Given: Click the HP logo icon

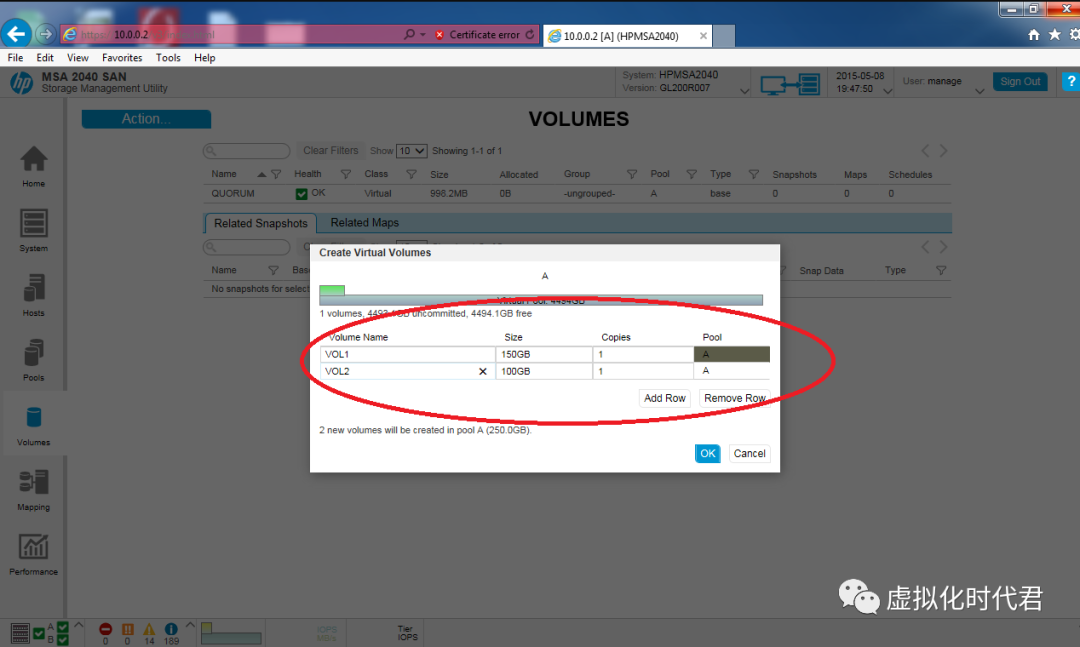Looking at the screenshot, I should point(21,83).
